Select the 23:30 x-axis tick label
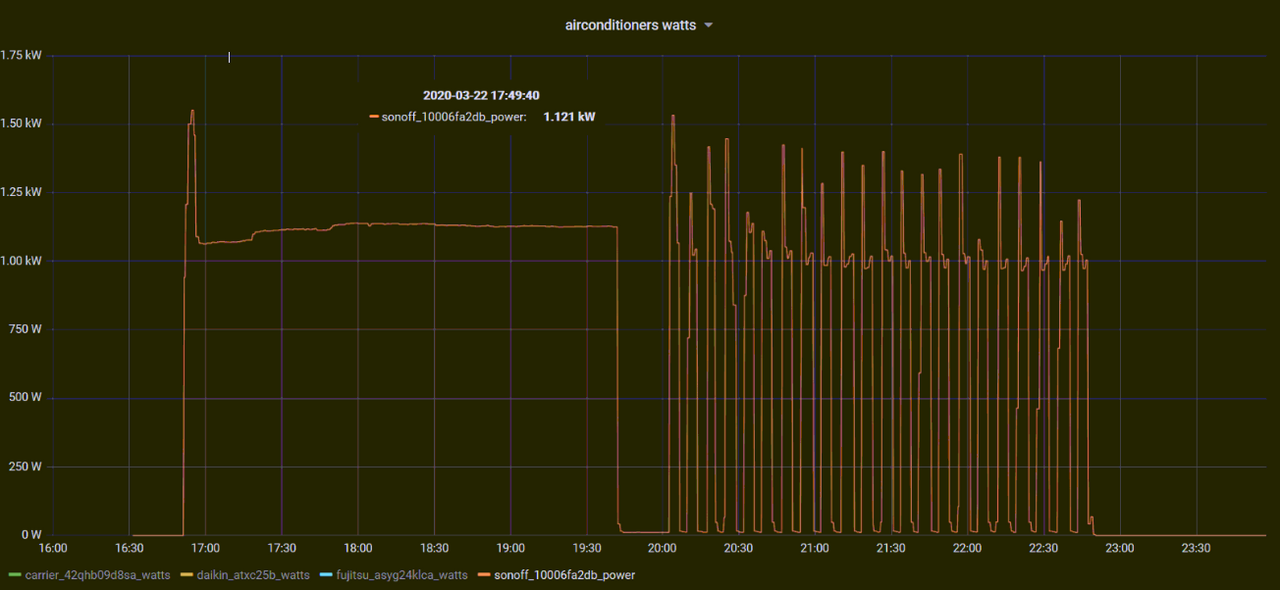This screenshot has height=590, width=1280. (1196, 548)
